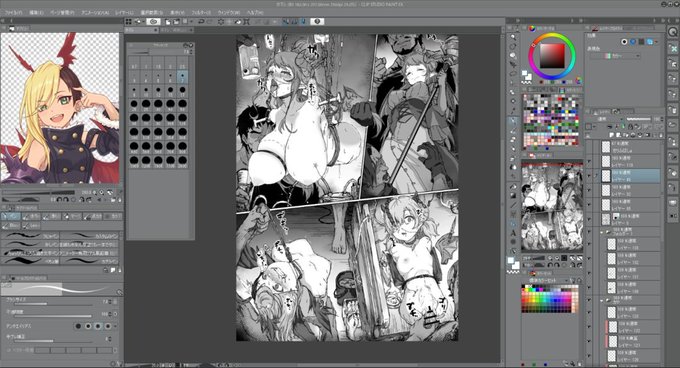The width and height of the screenshot is (680, 368).
Task: Open the ファイル (File) menu
Action: click(13, 13)
